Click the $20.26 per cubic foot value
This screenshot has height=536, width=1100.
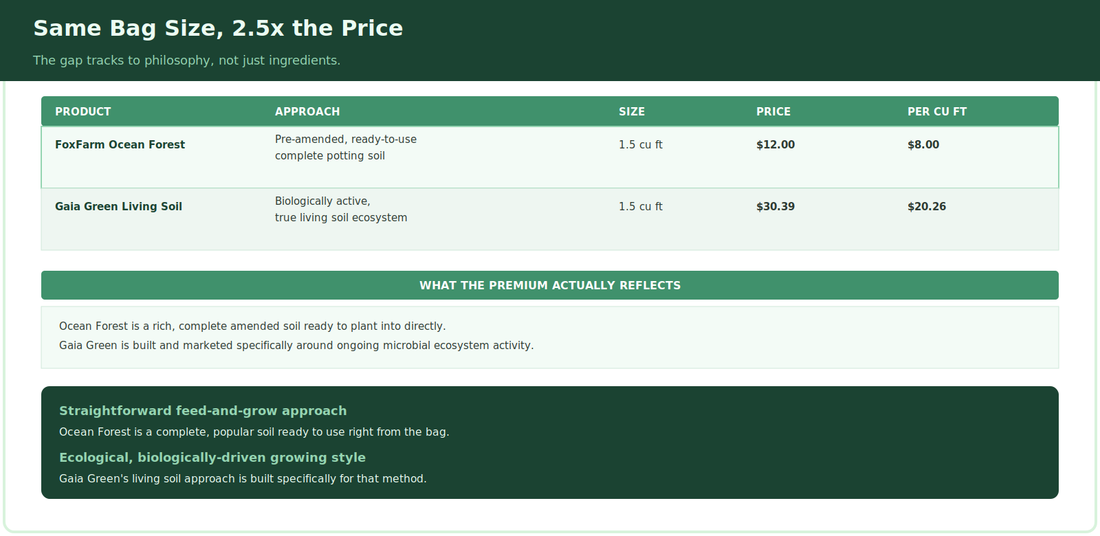(927, 206)
